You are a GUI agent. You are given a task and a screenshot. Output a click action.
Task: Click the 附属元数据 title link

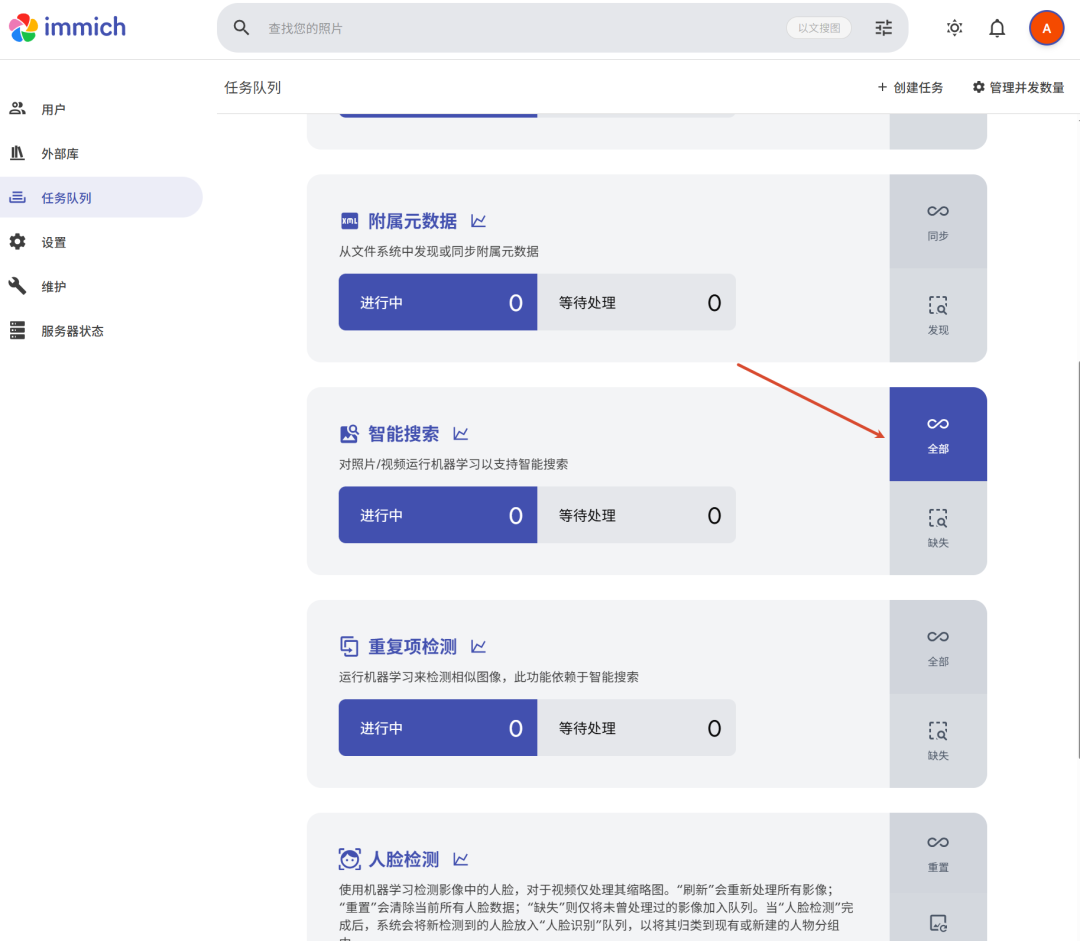(413, 221)
